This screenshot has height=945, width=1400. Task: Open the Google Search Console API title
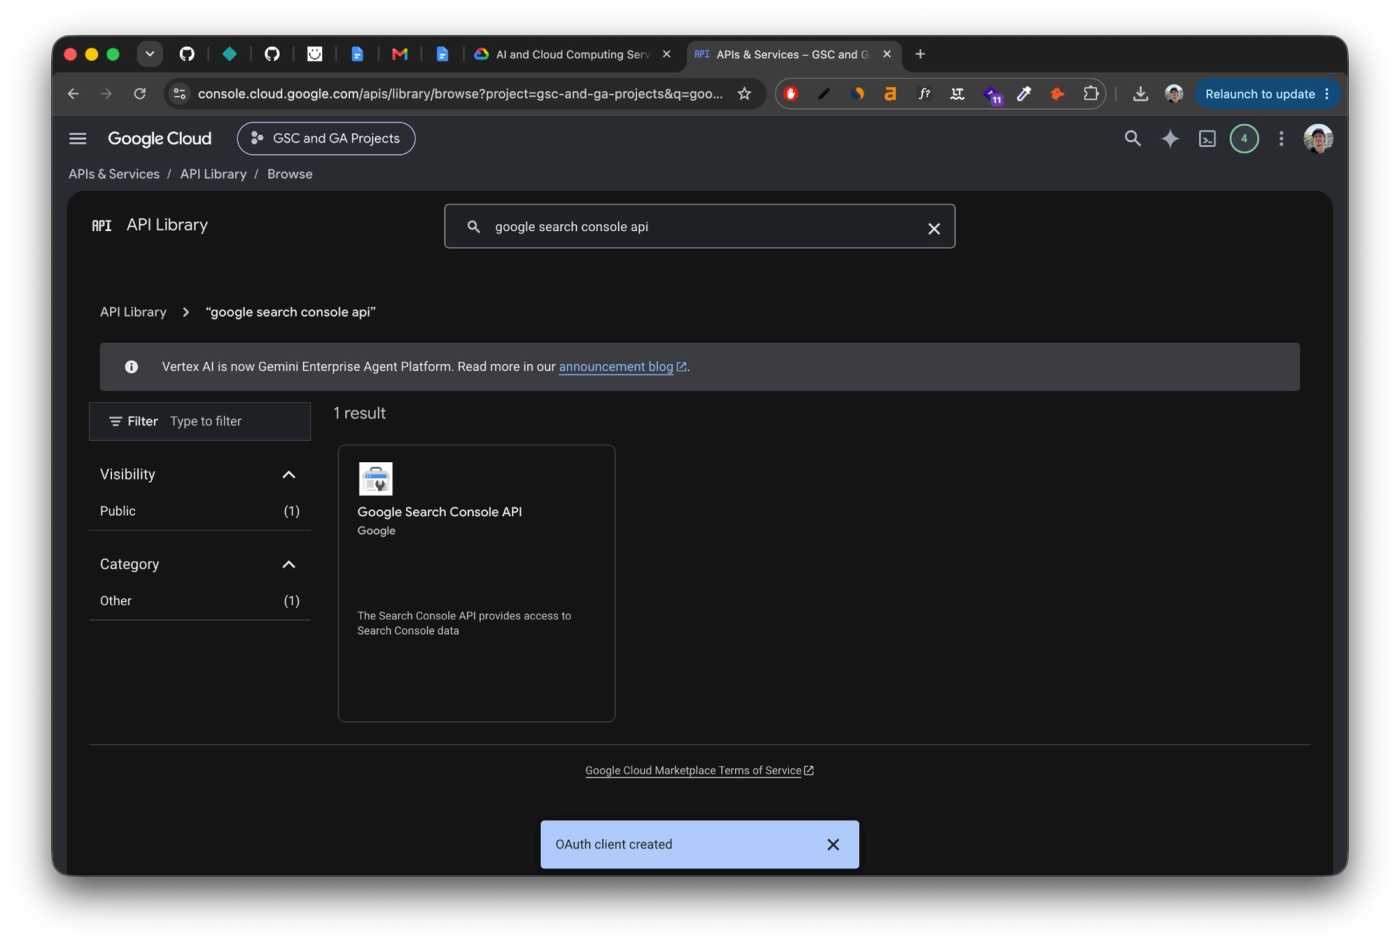[440, 512]
